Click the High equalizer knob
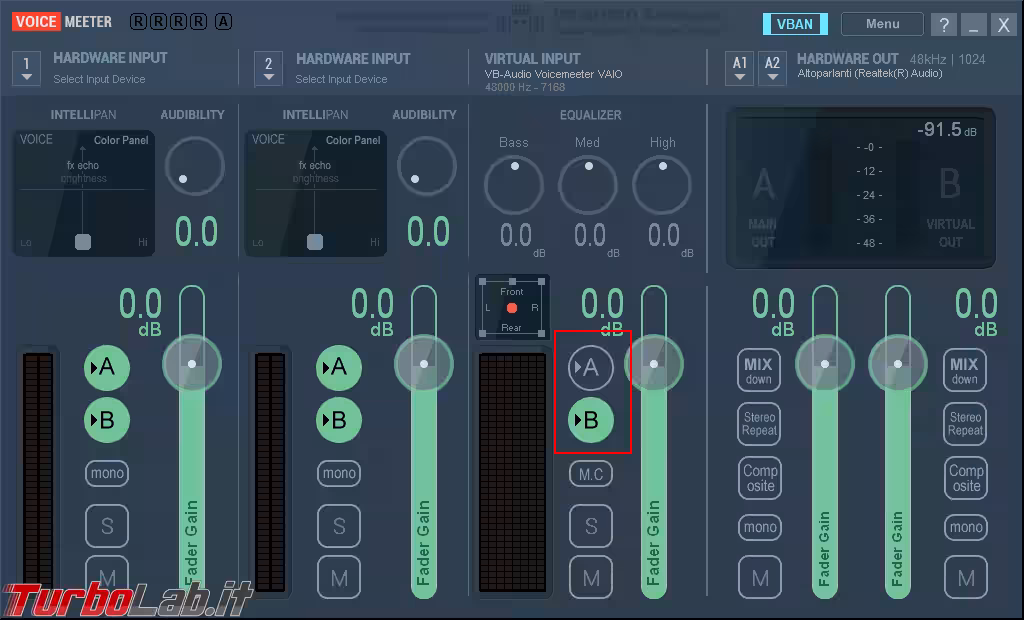Image resolution: width=1024 pixels, height=620 pixels. click(x=661, y=185)
